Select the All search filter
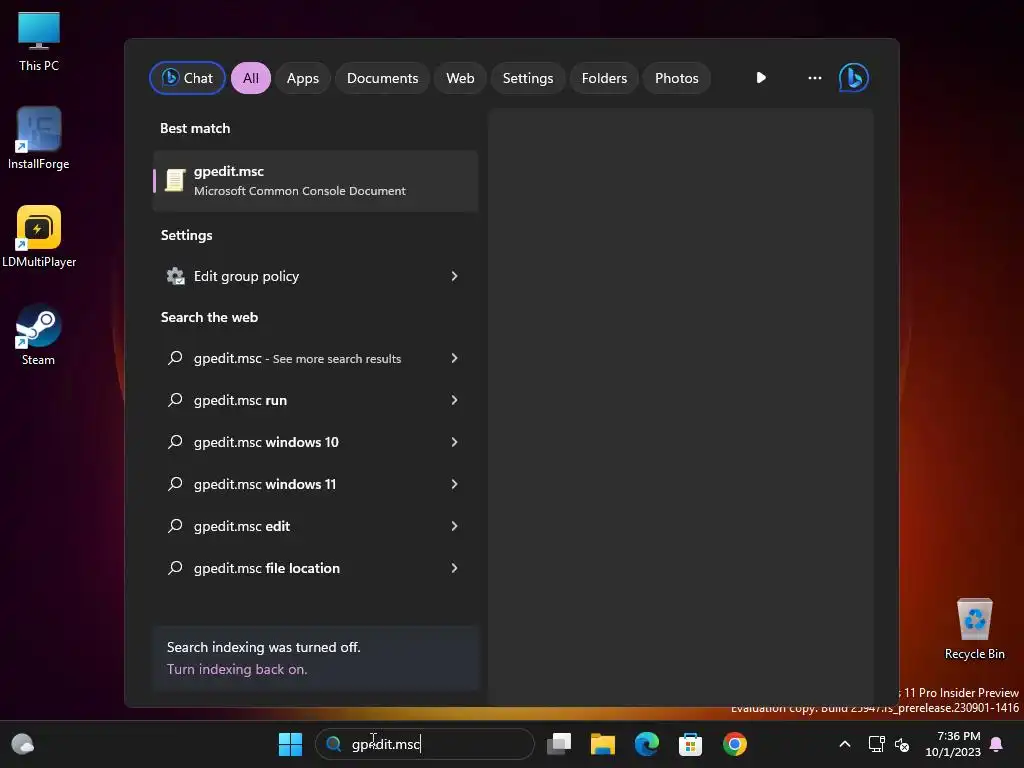Image resolution: width=1024 pixels, height=768 pixels. (x=251, y=78)
